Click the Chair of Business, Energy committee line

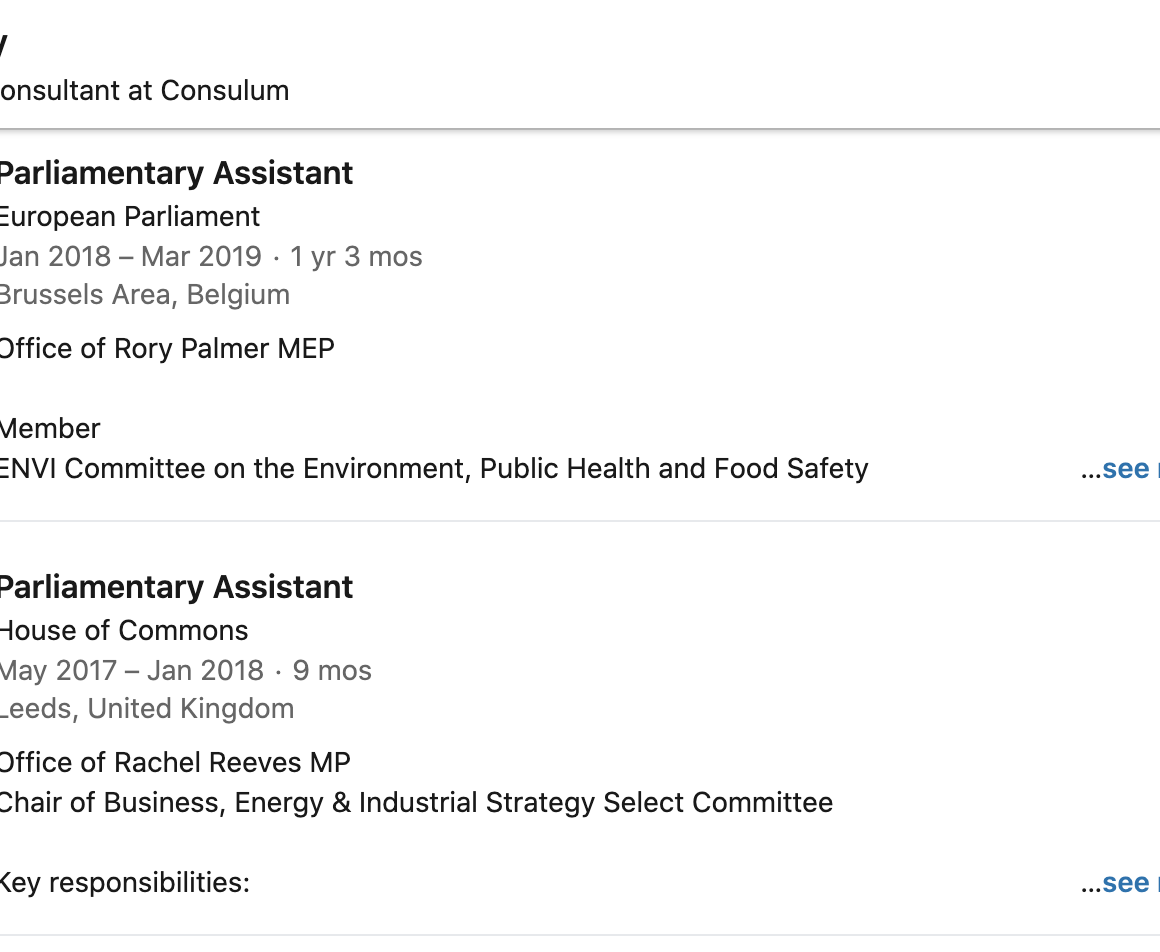coord(416,803)
